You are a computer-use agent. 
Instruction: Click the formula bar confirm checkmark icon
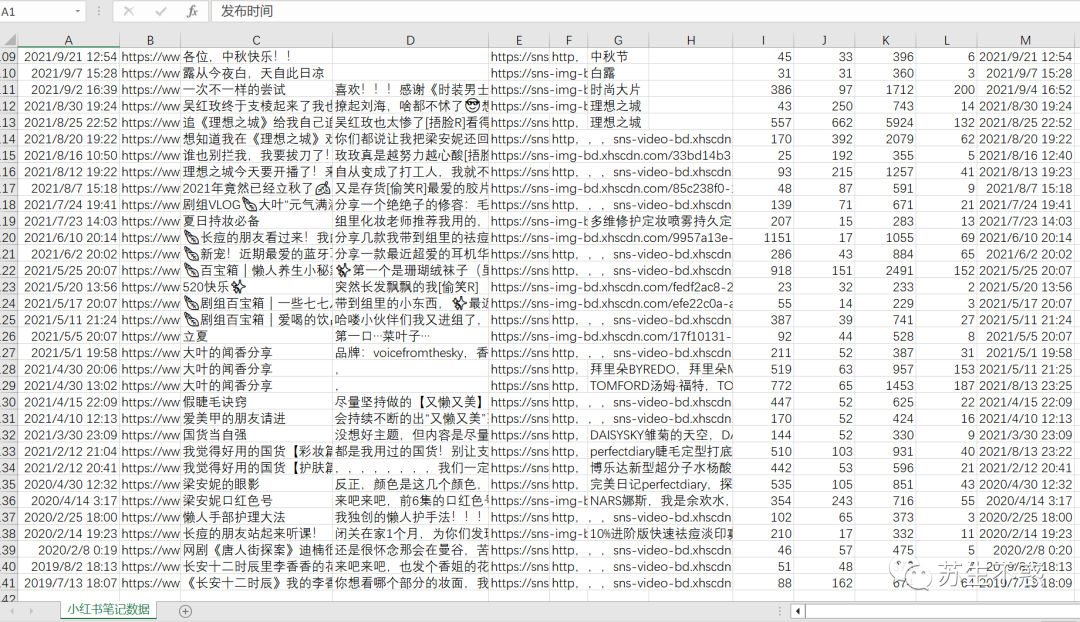(160, 11)
